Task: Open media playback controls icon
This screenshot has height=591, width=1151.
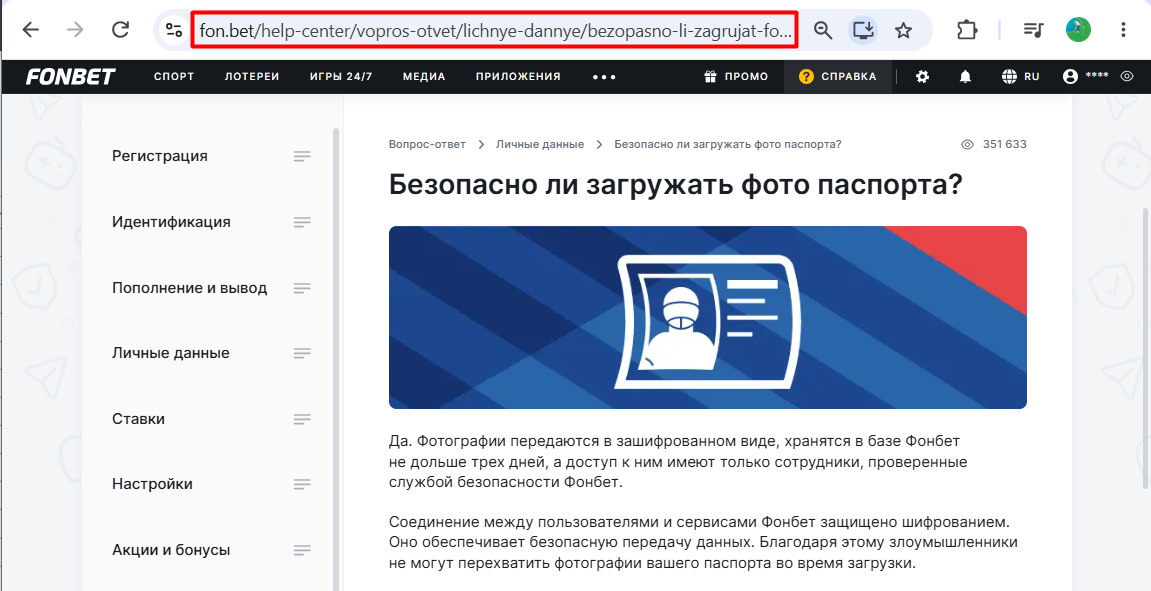Action: (x=1034, y=30)
